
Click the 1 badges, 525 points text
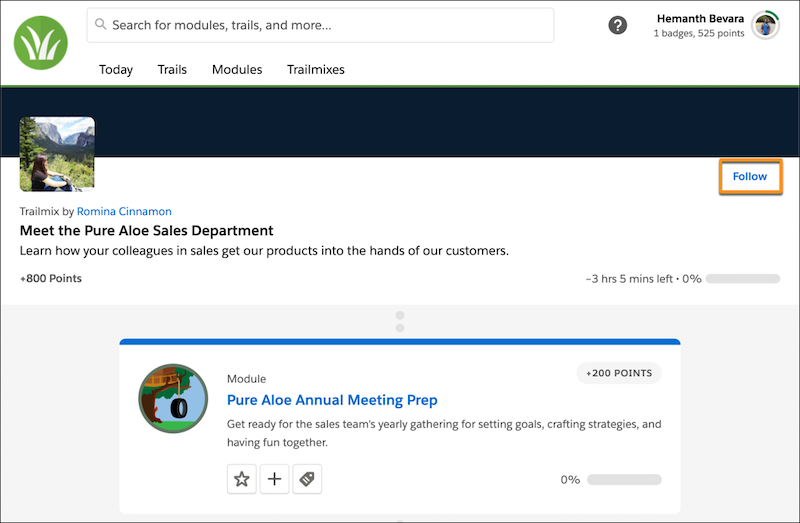pos(699,33)
